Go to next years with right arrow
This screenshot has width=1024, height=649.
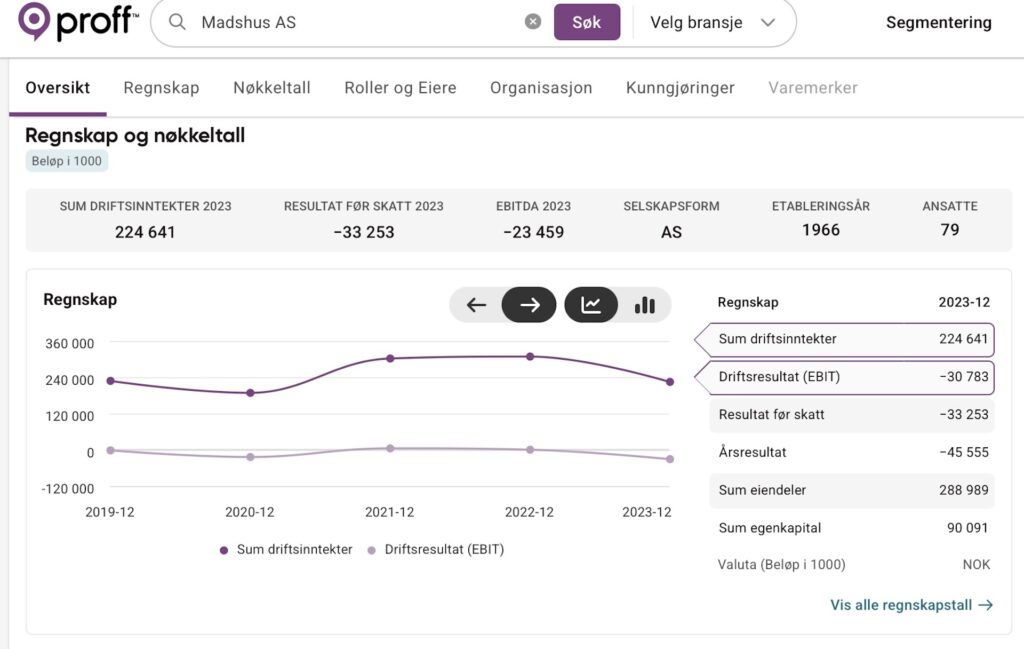click(x=530, y=305)
